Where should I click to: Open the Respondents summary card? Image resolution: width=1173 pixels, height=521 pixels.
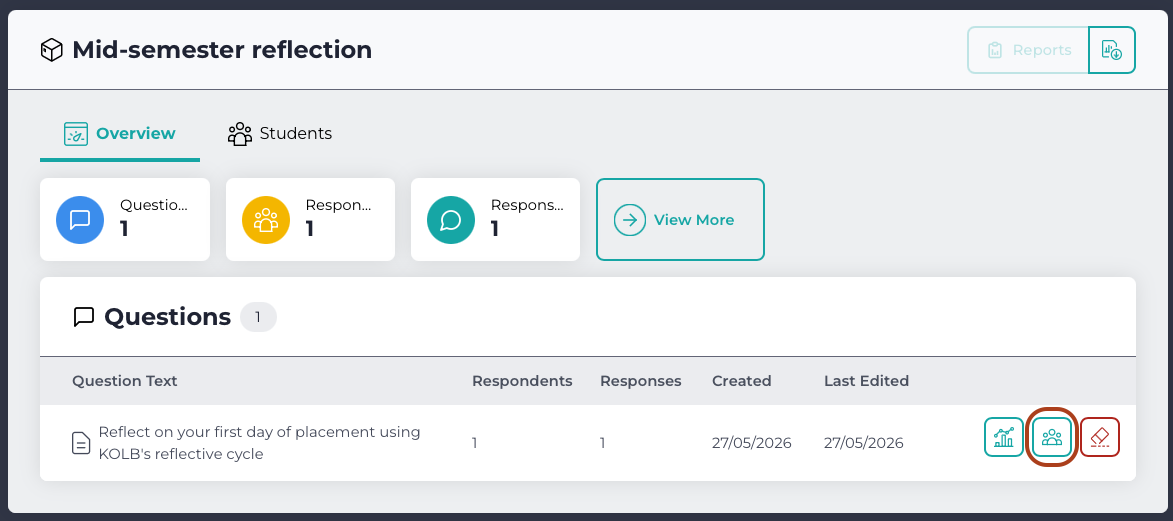point(310,219)
